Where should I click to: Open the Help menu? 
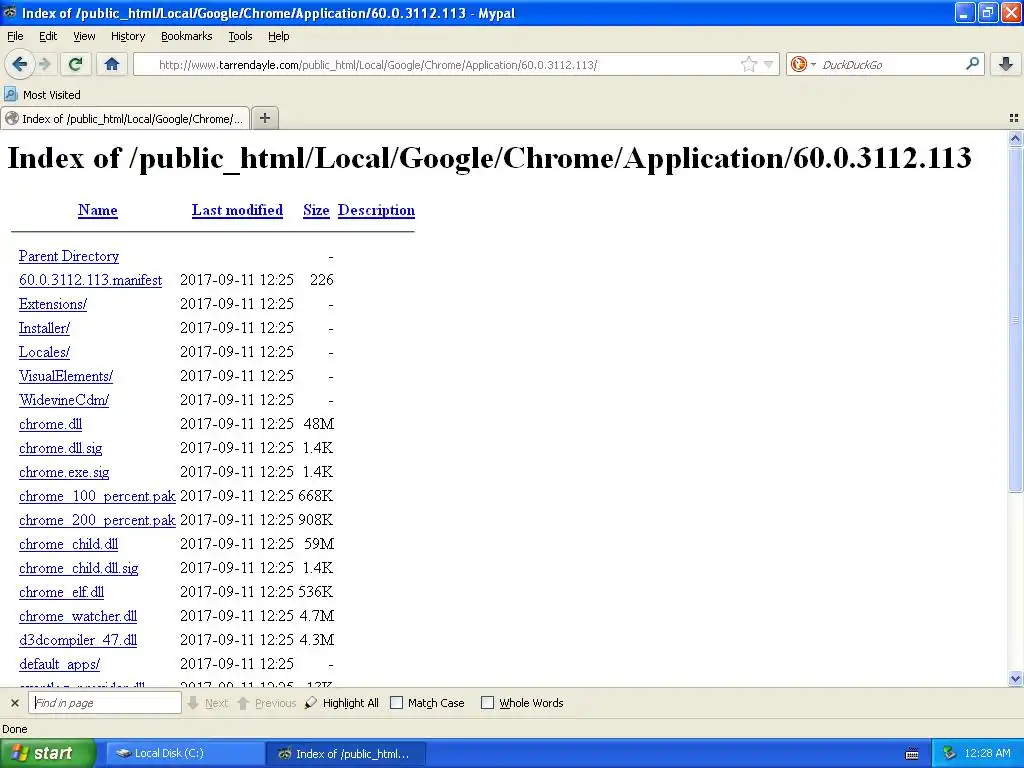(278, 36)
